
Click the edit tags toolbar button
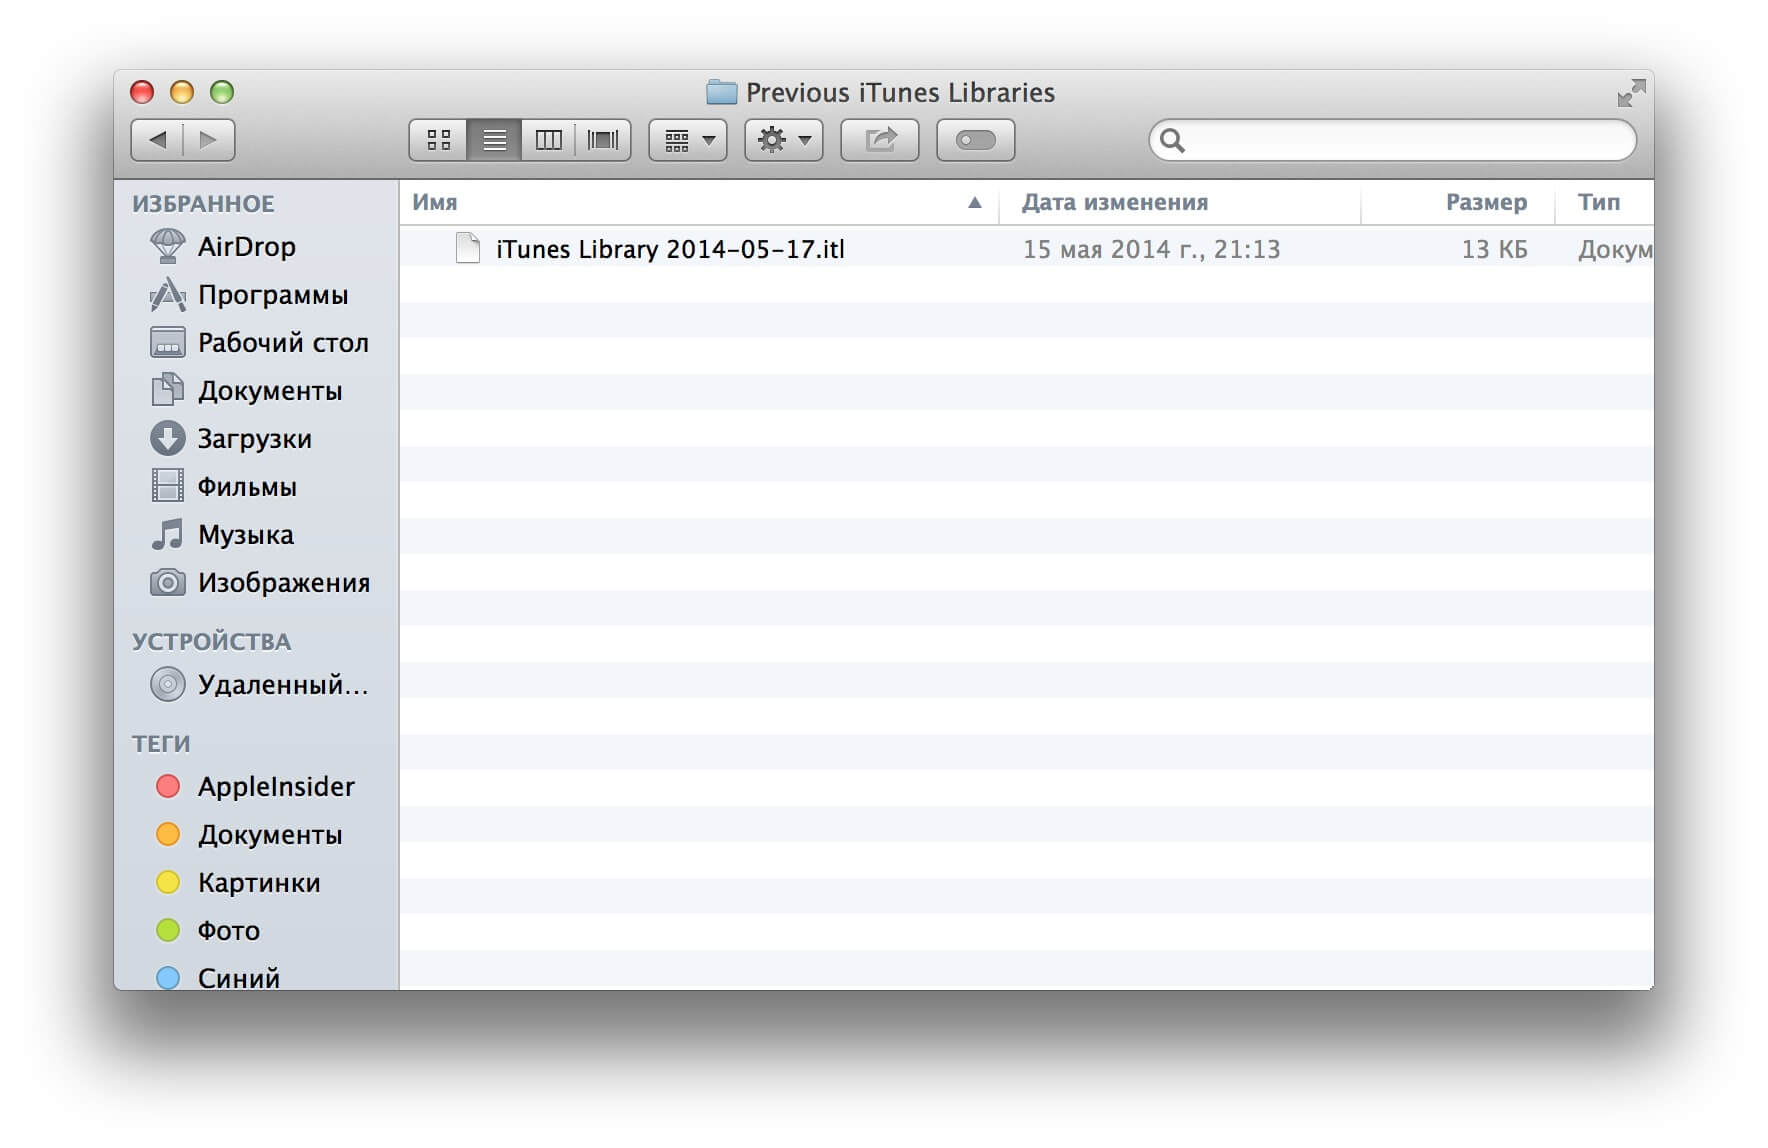coord(976,140)
